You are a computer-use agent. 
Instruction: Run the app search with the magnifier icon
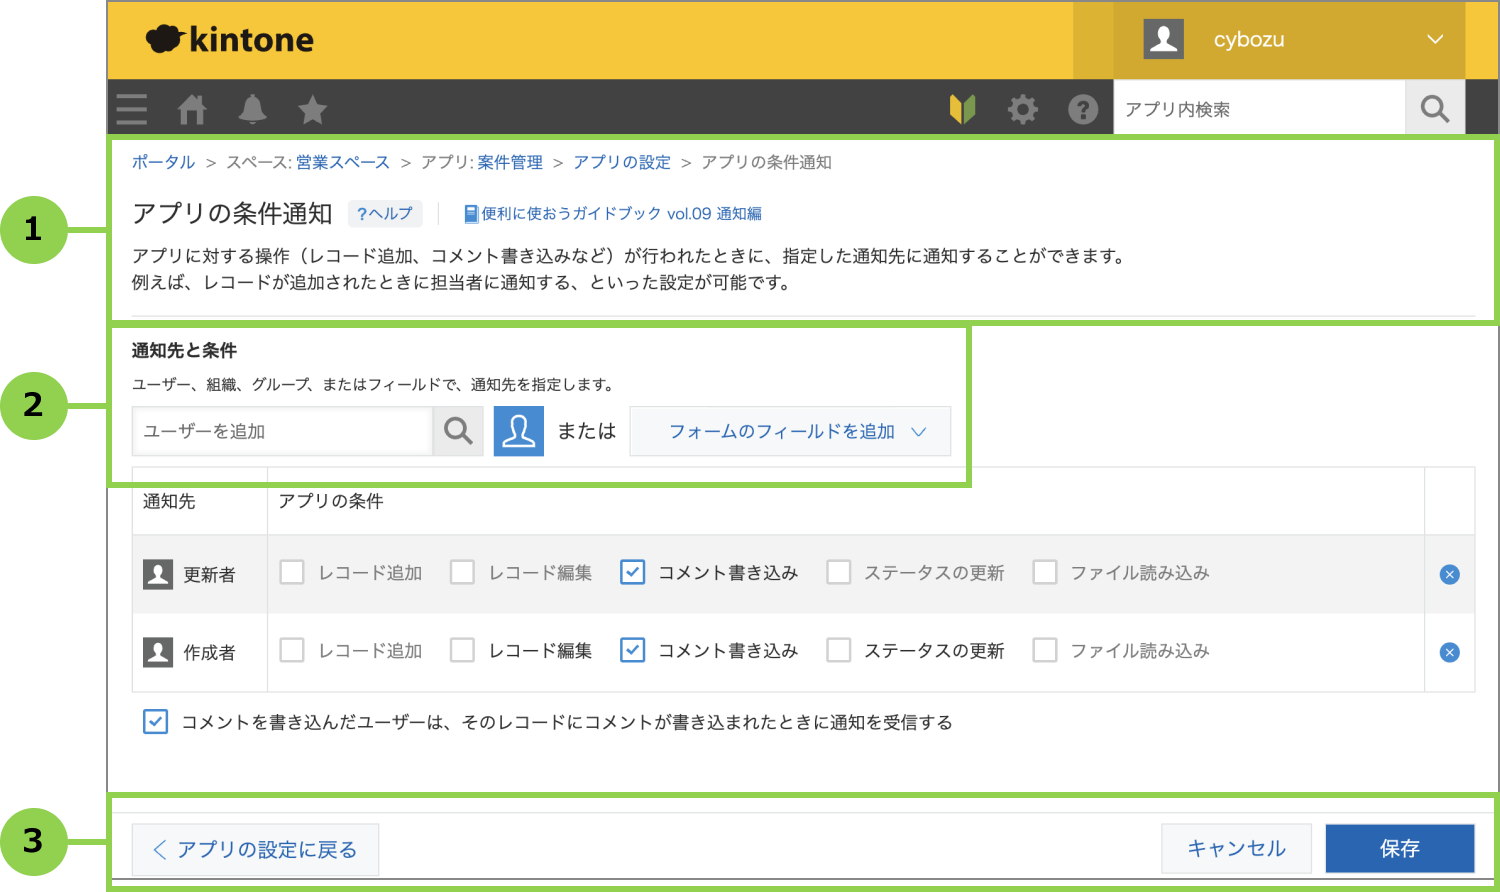[x=1434, y=107]
